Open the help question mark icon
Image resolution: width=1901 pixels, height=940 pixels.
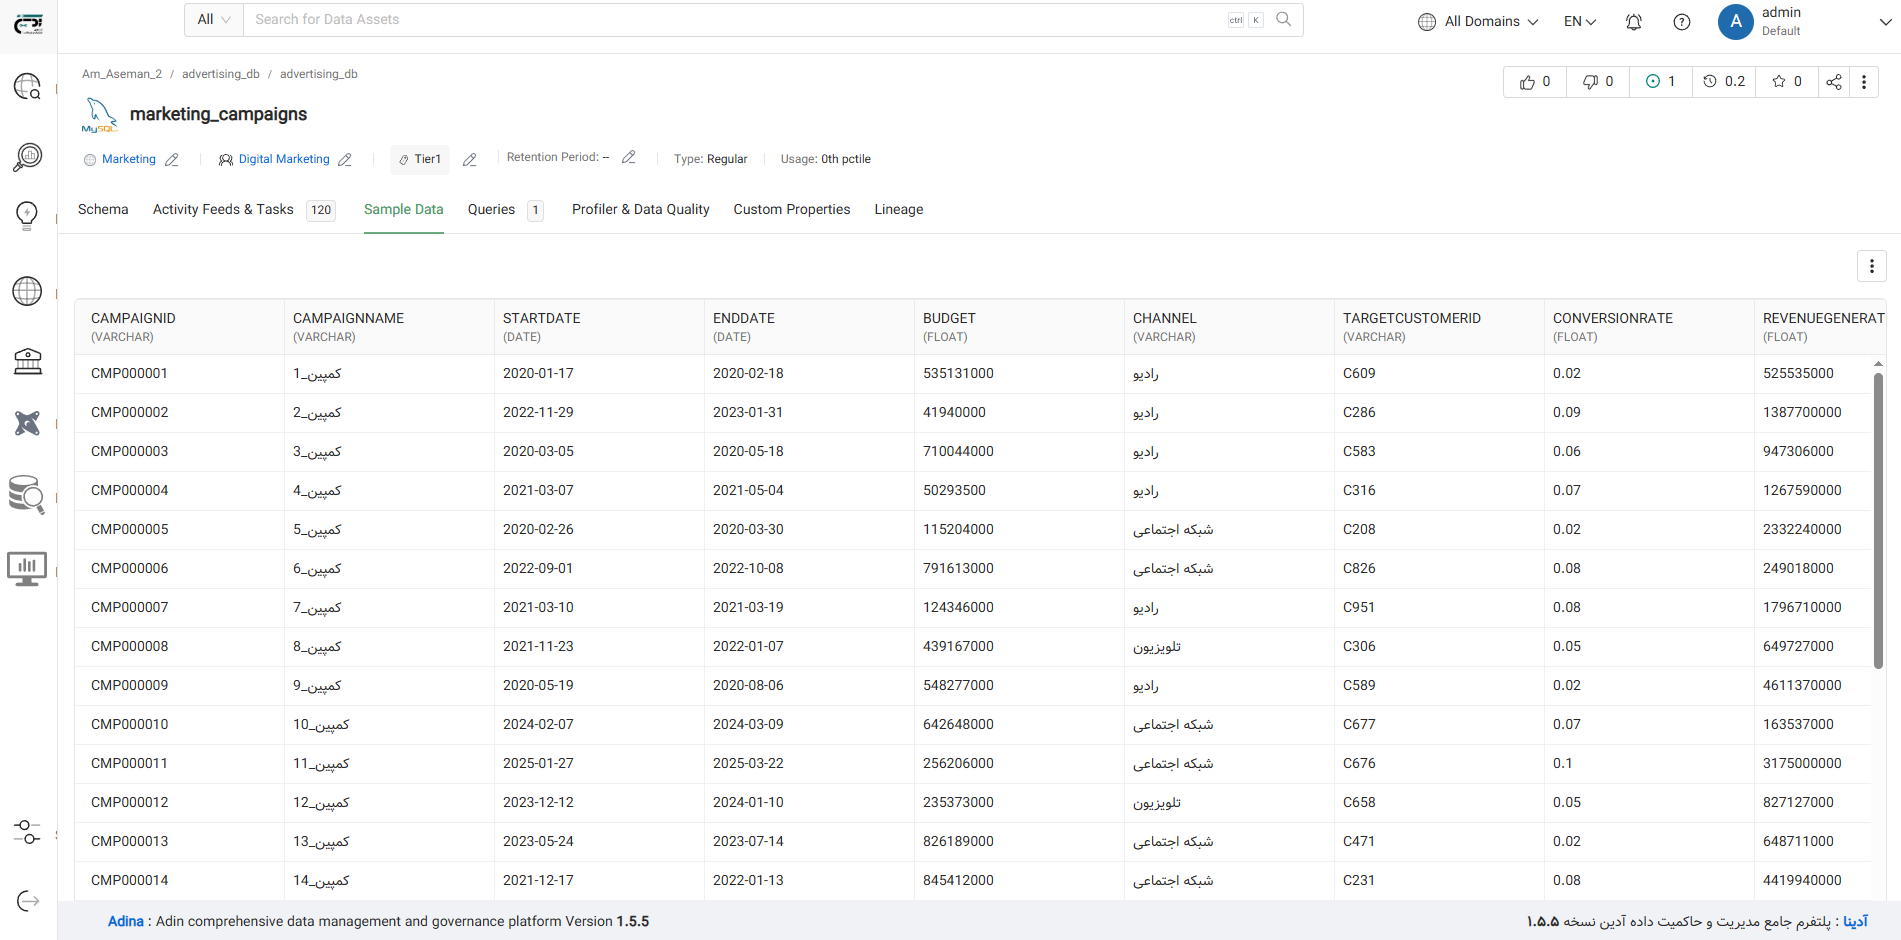tap(1682, 22)
